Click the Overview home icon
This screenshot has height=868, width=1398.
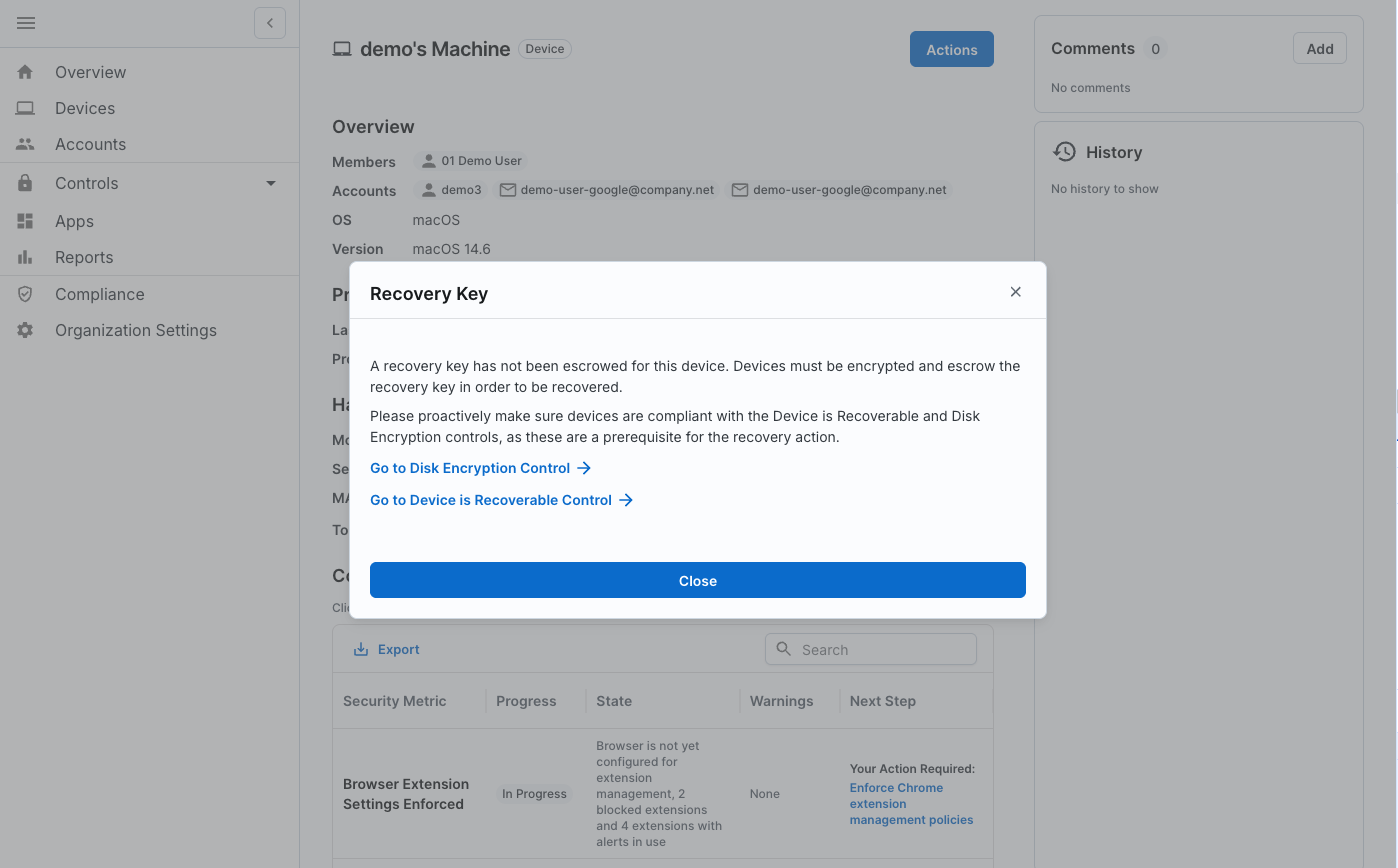click(x=25, y=72)
